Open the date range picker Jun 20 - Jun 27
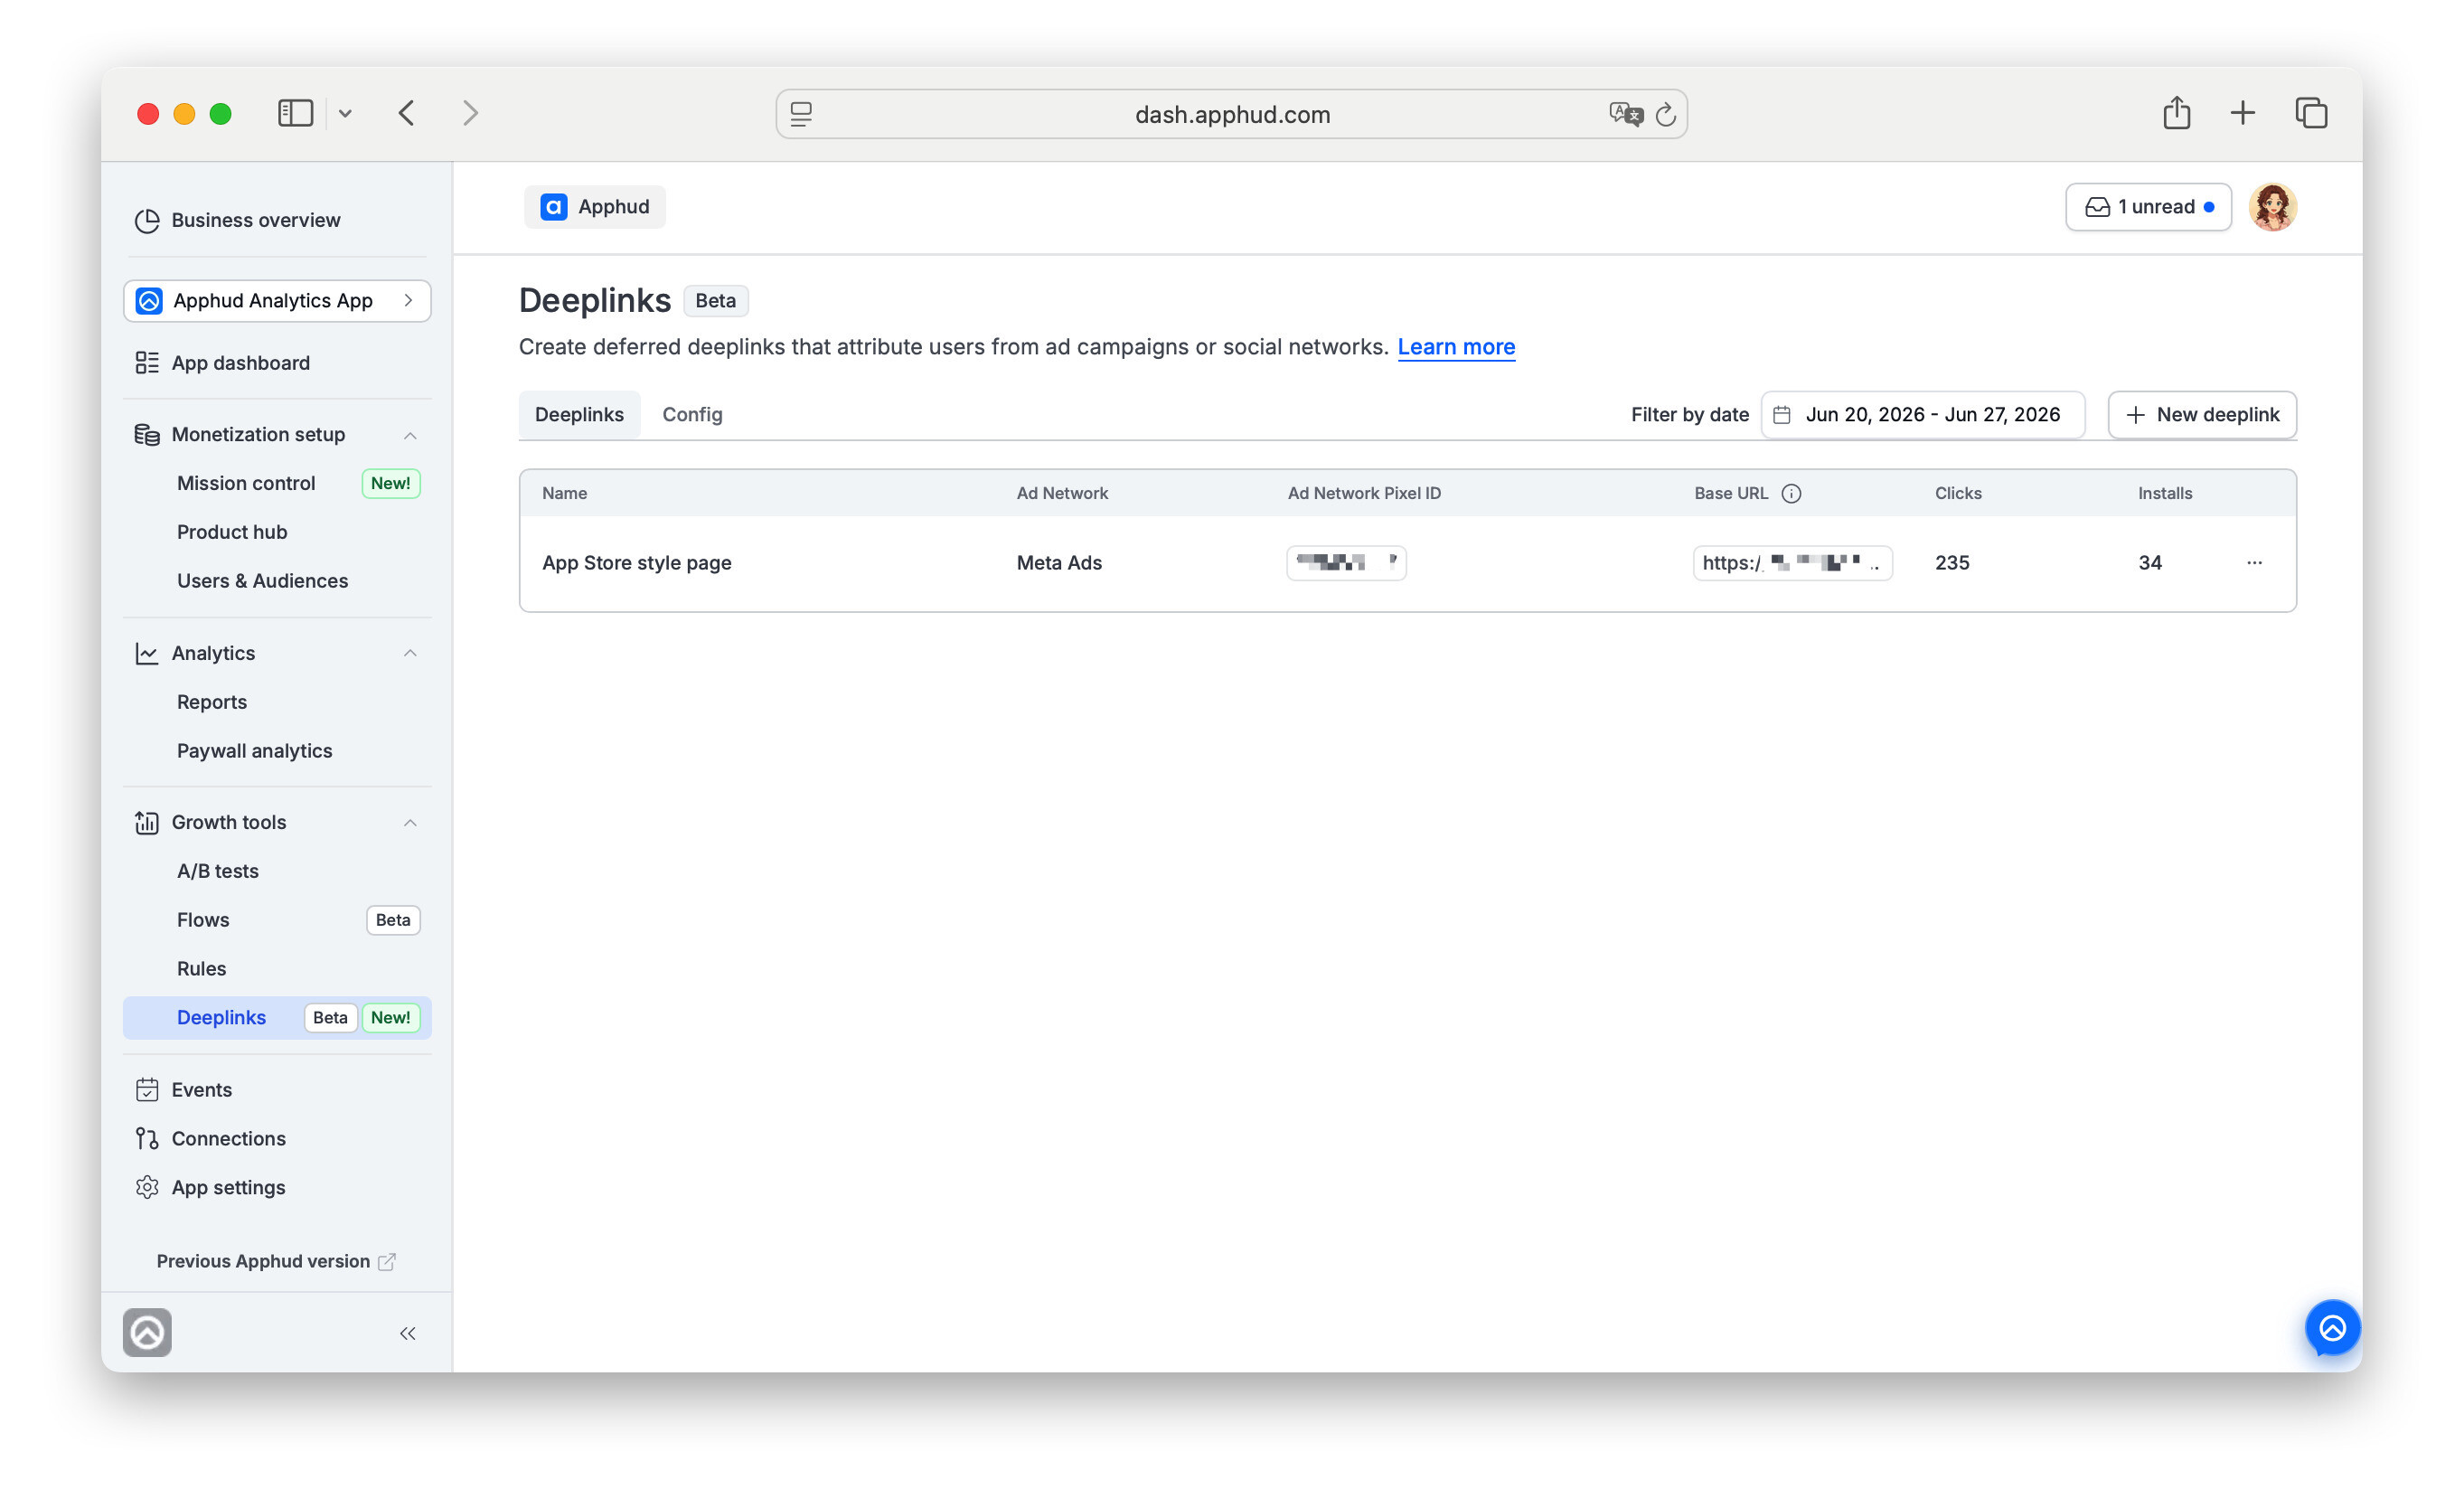2464x1508 pixels. coord(1923,415)
